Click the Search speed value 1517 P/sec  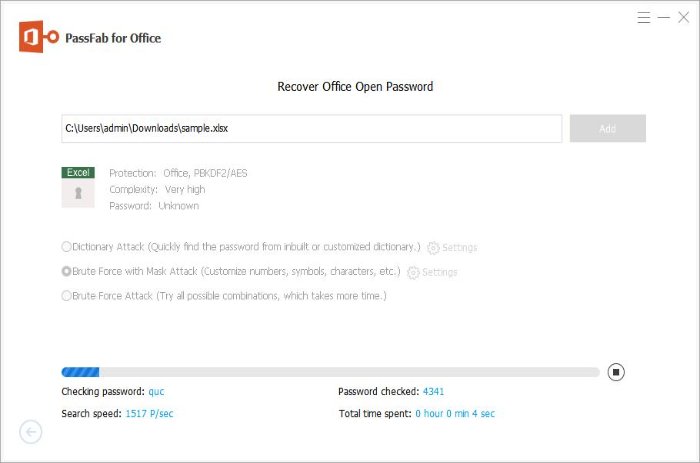tap(149, 413)
